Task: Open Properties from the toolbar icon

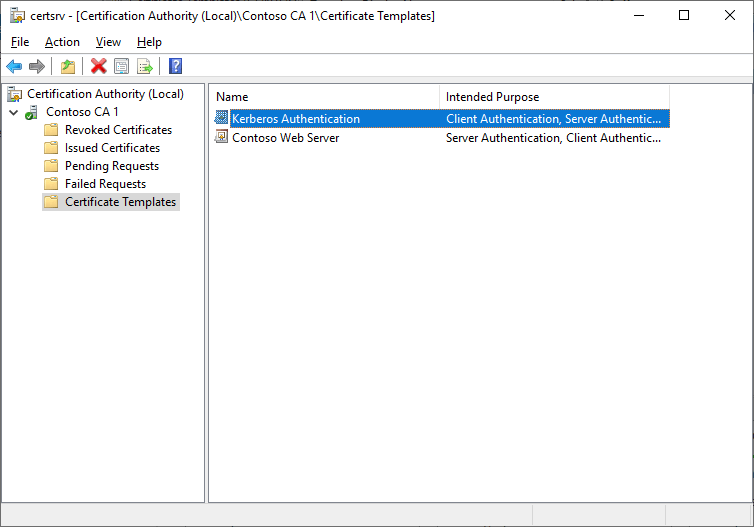Action: 121,66
